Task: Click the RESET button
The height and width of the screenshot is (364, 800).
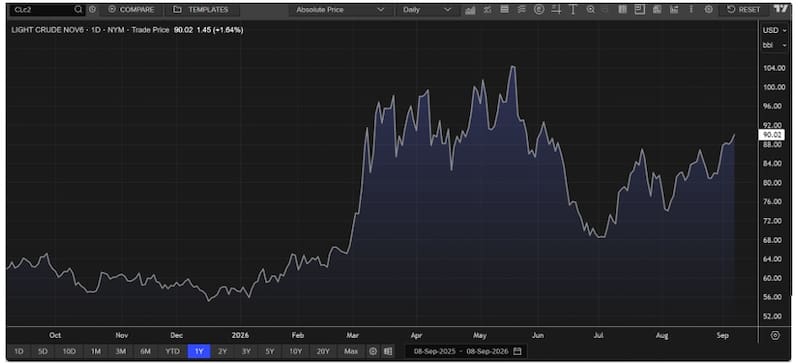Action: click(x=743, y=10)
